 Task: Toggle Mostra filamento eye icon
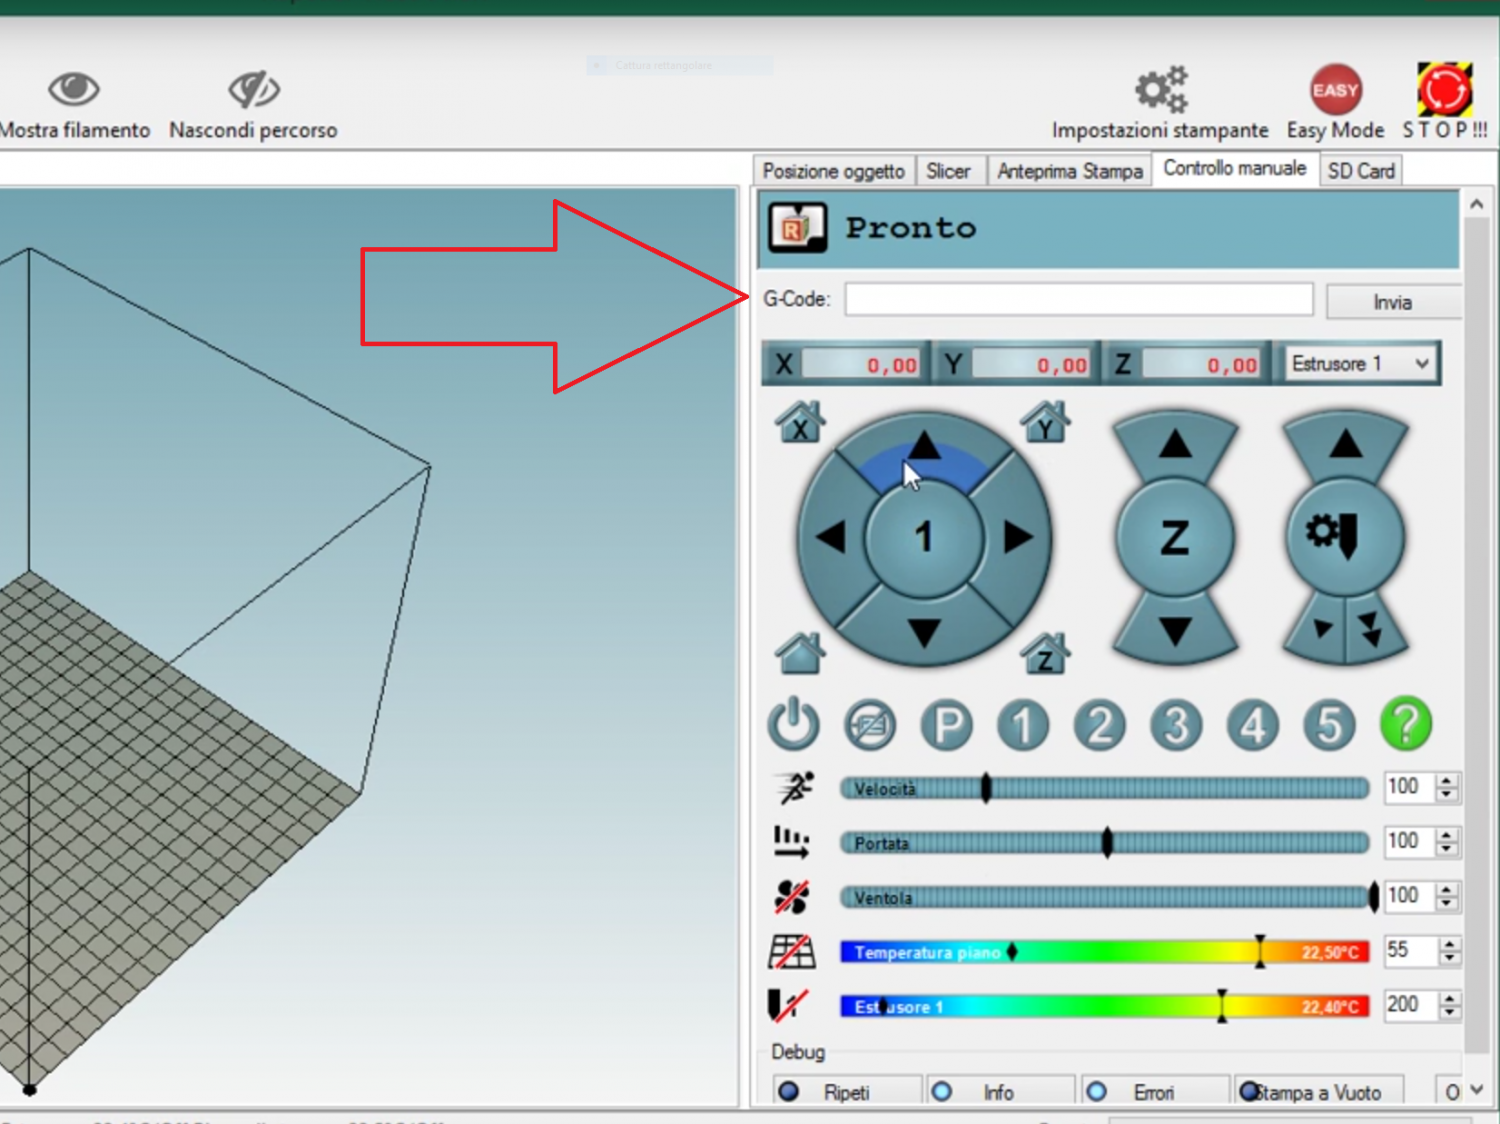pyautogui.click(x=74, y=90)
